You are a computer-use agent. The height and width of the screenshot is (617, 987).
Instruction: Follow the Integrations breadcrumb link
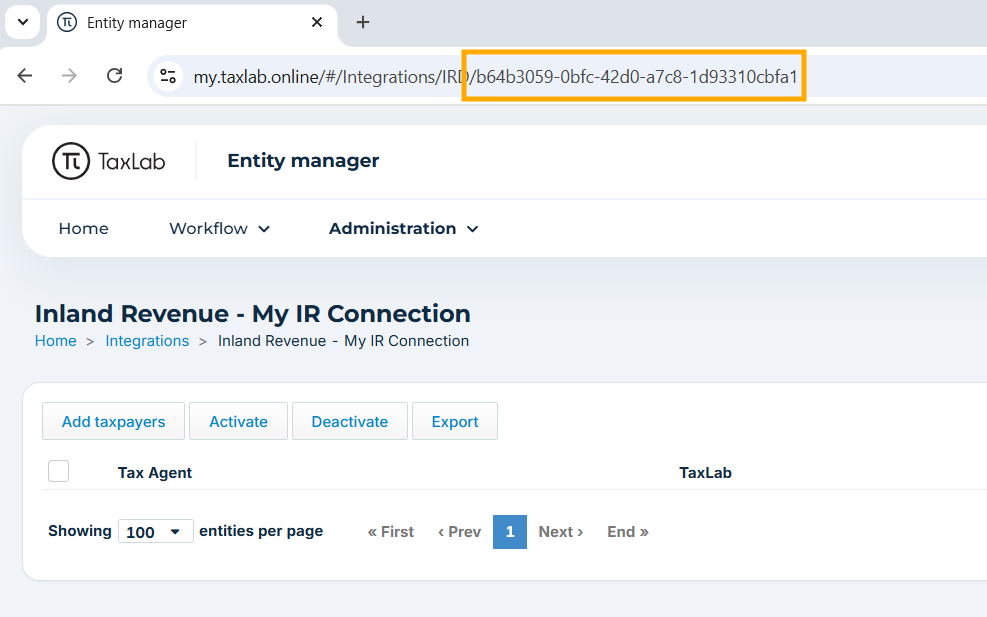tap(147, 341)
